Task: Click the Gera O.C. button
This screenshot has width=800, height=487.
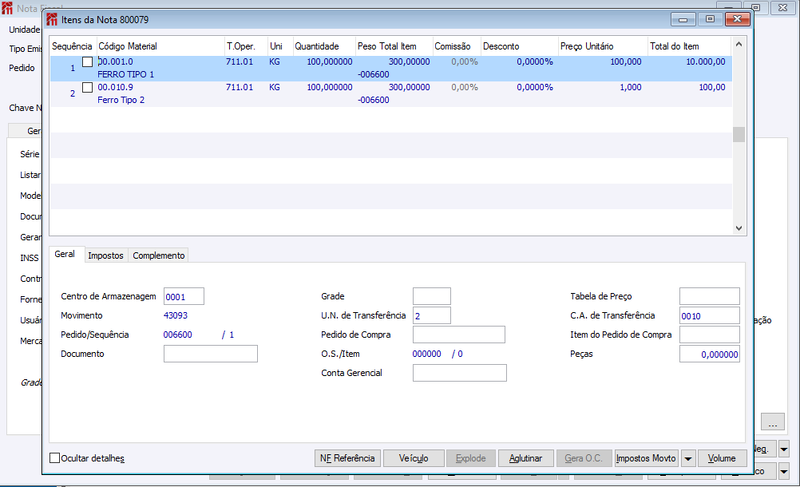Action: pos(584,458)
